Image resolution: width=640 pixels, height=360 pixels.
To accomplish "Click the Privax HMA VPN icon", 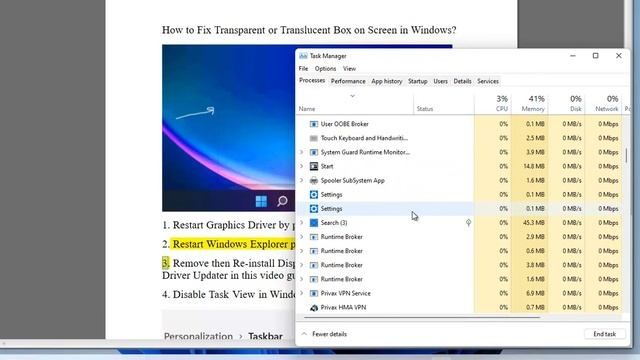I will coord(313,307).
